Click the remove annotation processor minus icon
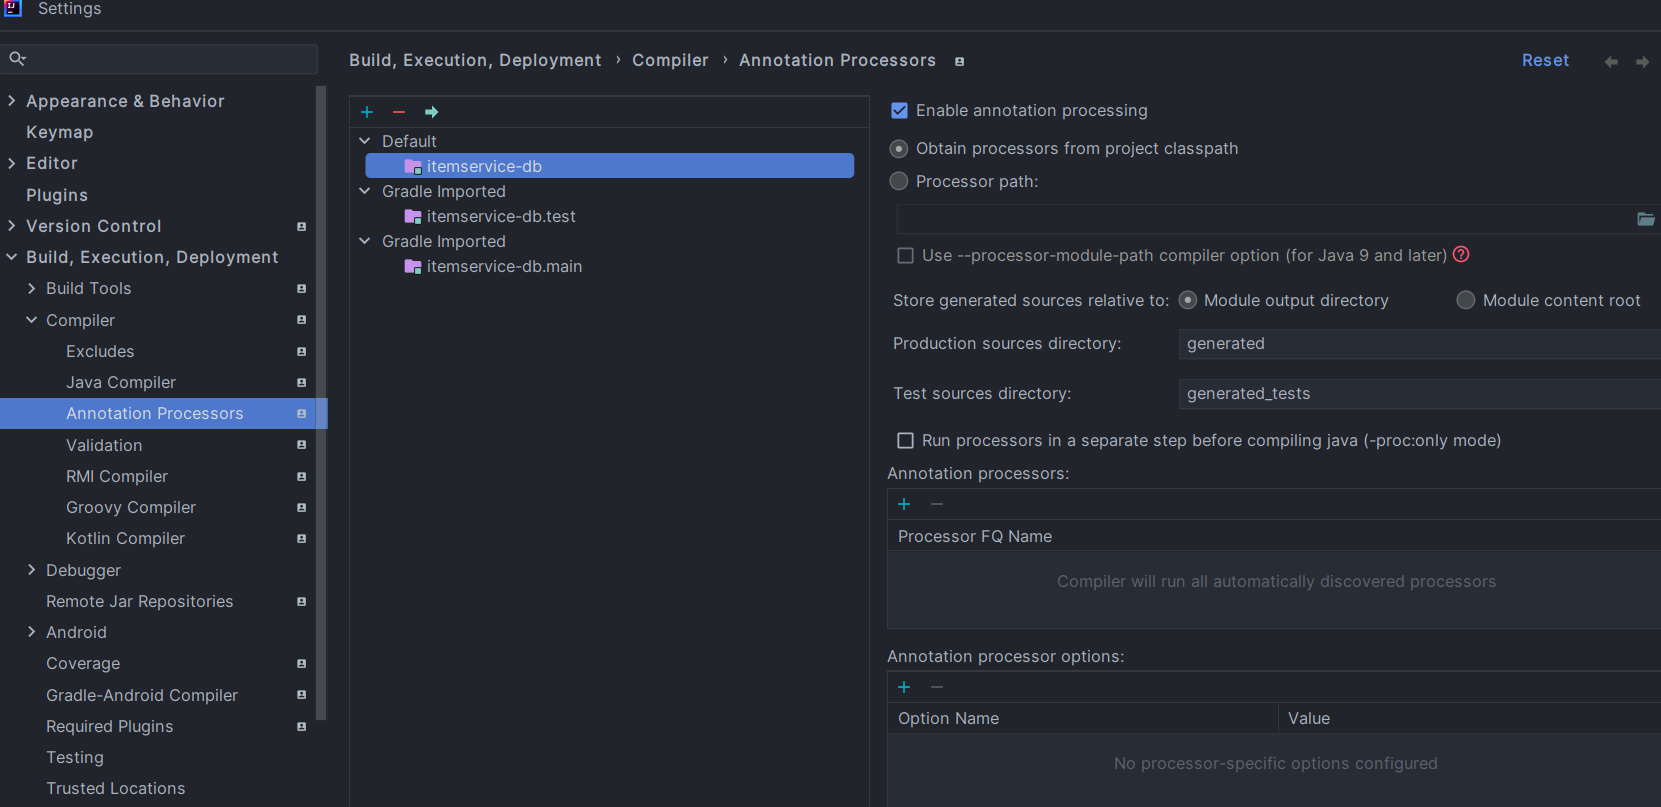The height and width of the screenshot is (807, 1661). [x=937, y=504]
